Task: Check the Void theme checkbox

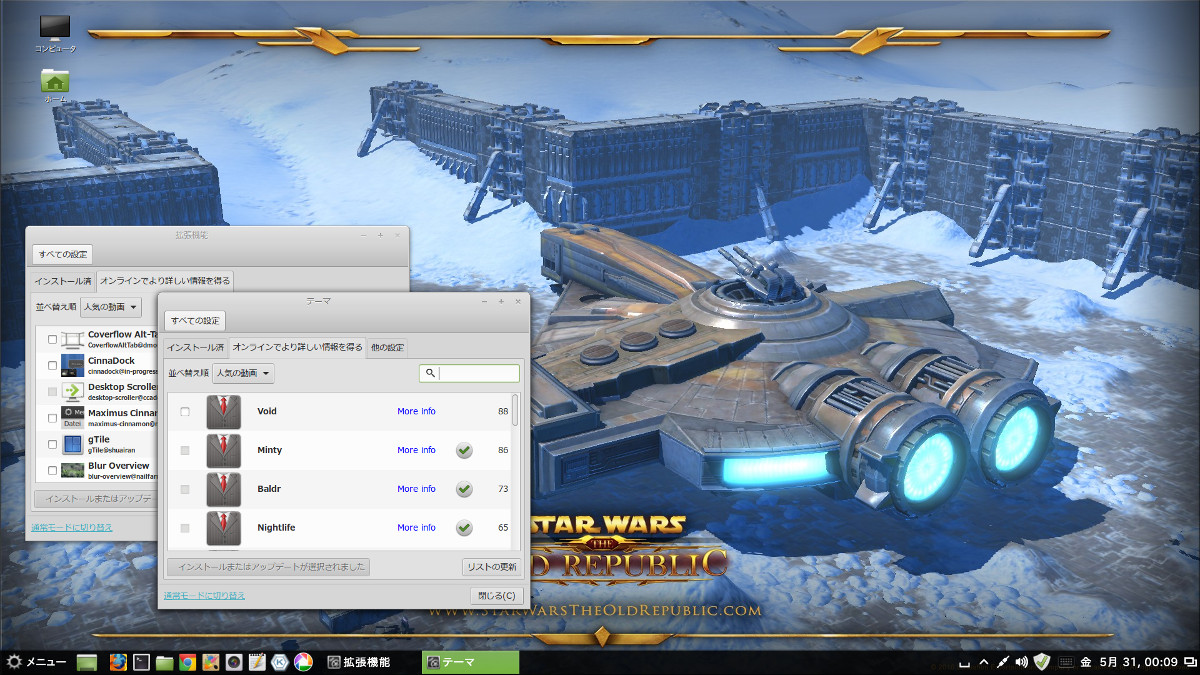Action: [185, 412]
